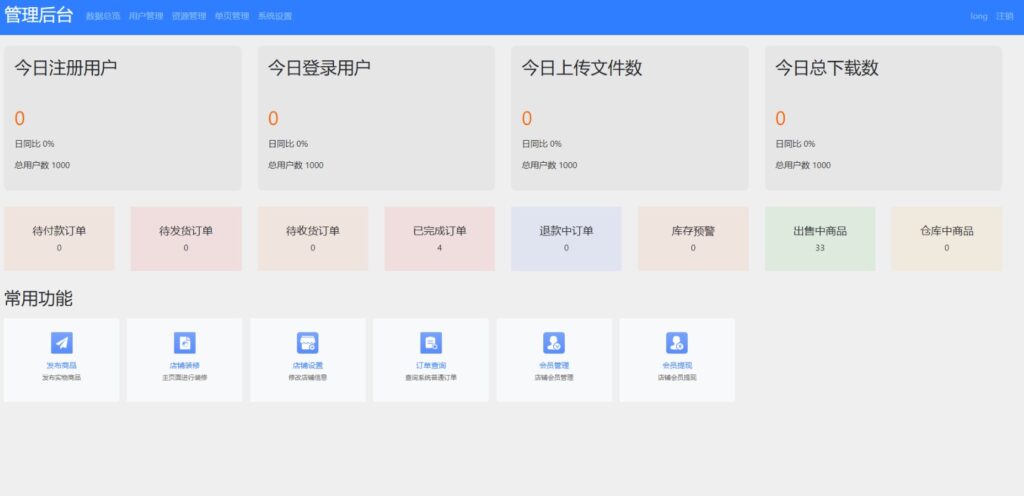This screenshot has height=496, width=1024.
Task: Open the 会员管理 link label
Action: pos(554,365)
